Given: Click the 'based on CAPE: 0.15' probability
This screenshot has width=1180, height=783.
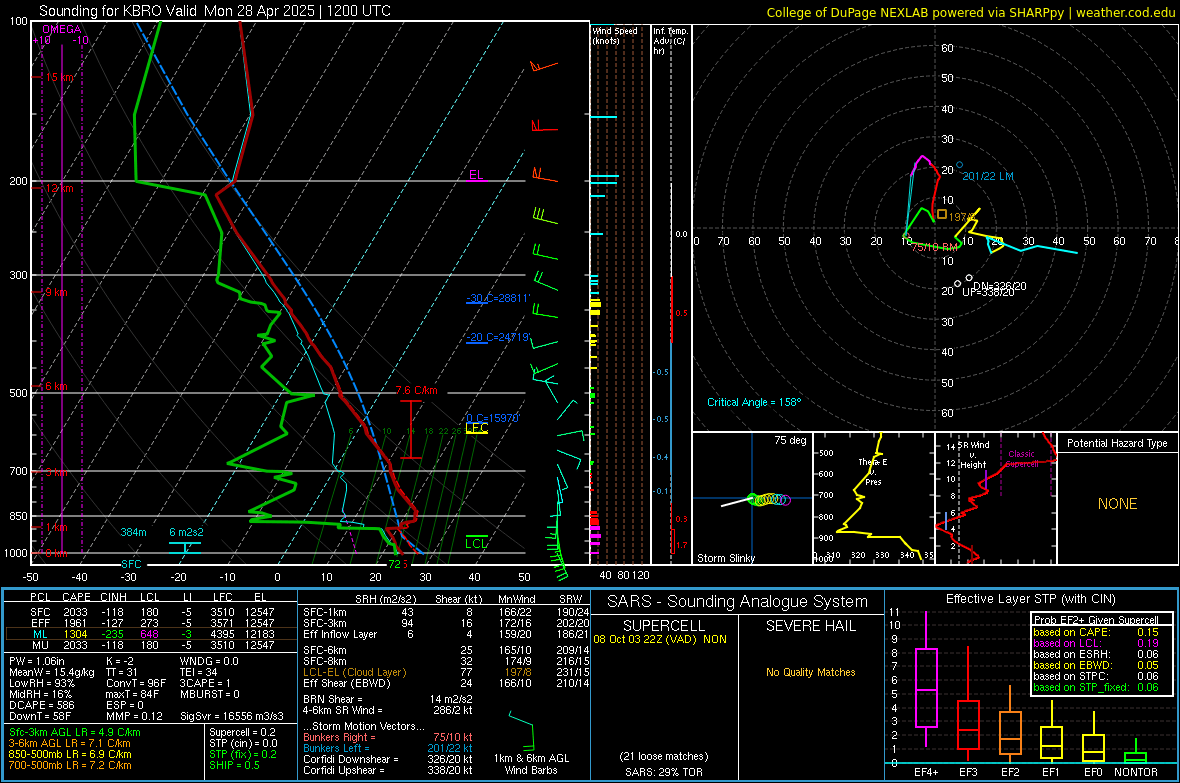Looking at the screenshot, I should (1096, 632).
